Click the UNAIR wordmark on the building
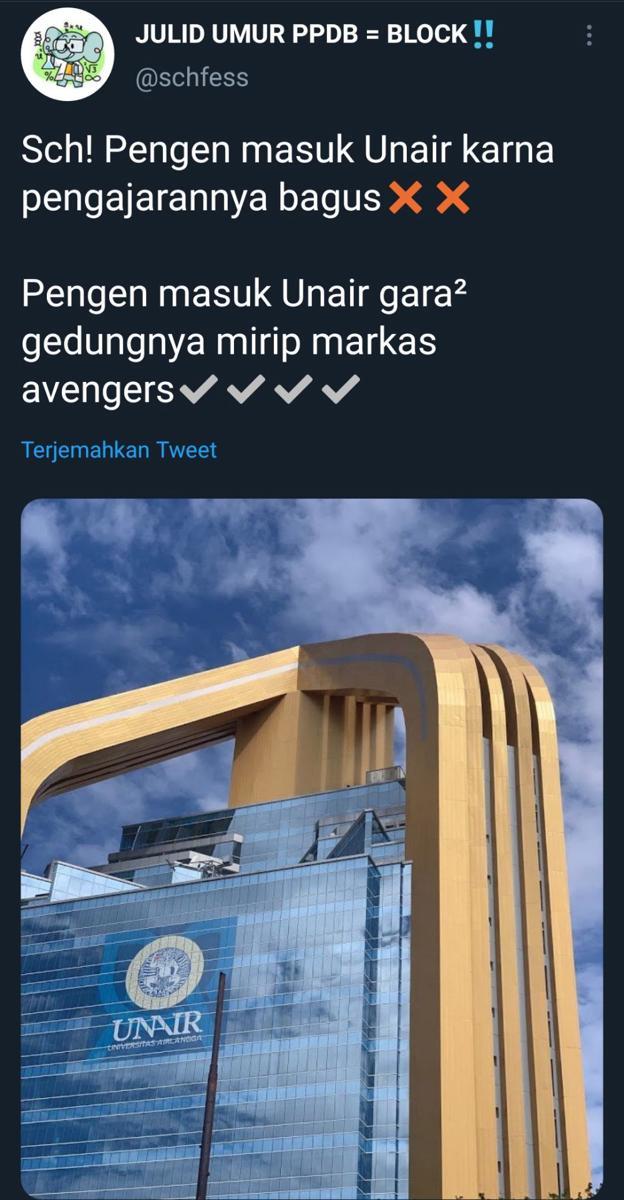Screen dimensions: 624x1200 coord(158,1025)
